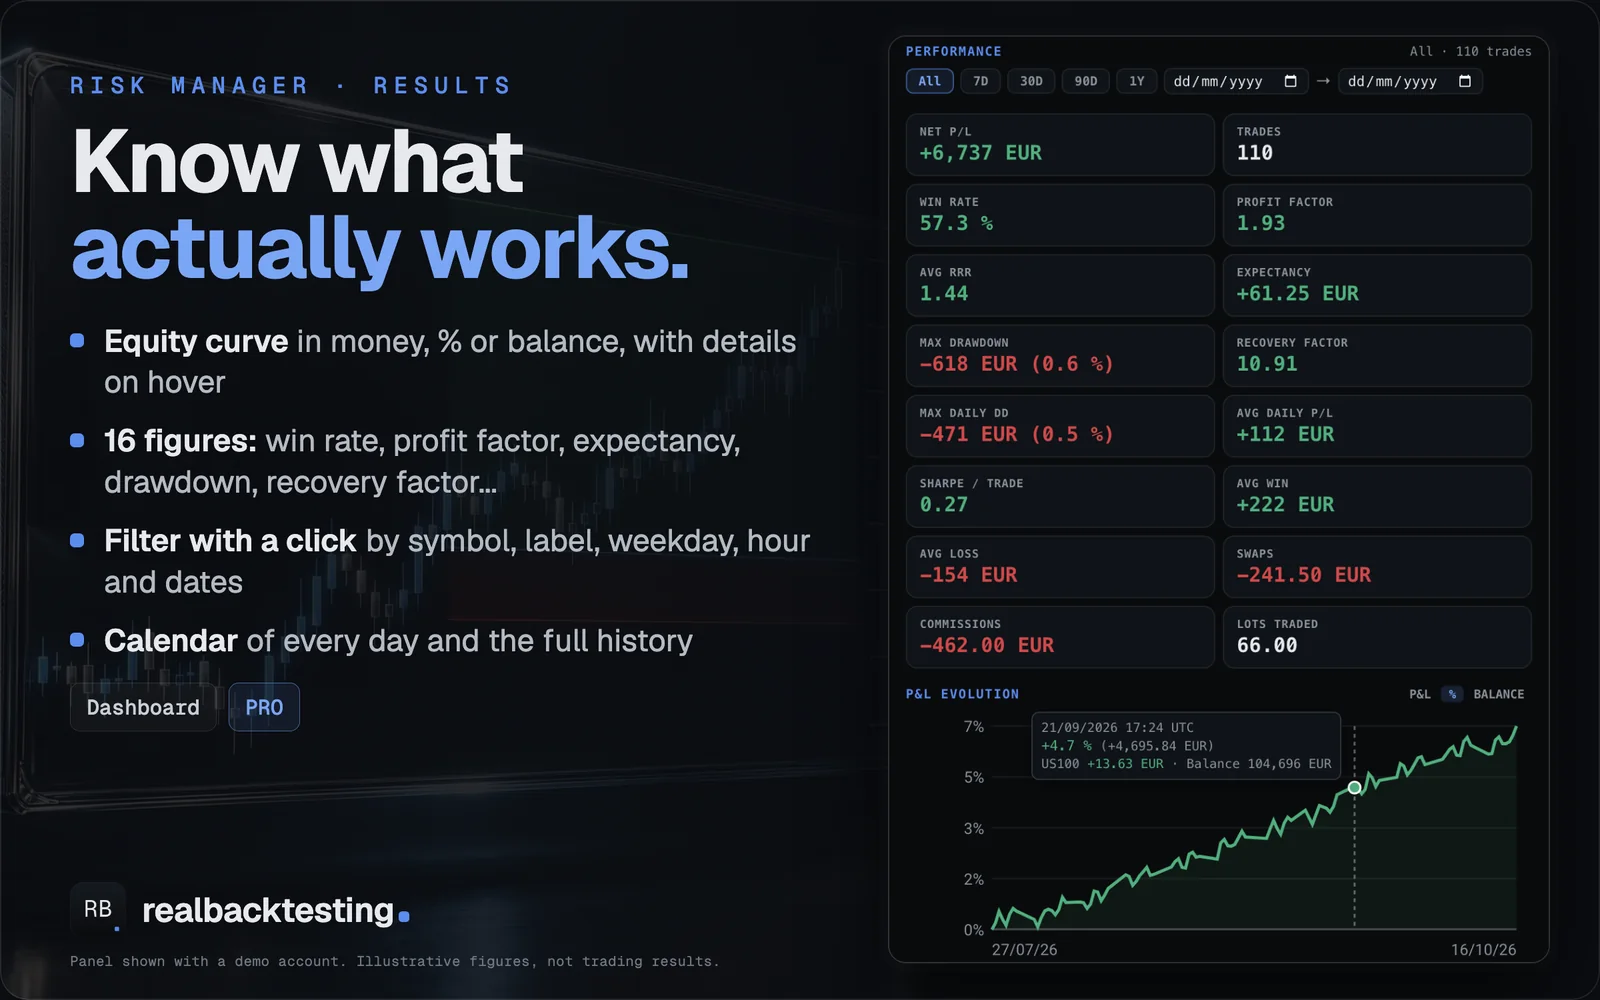Image resolution: width=1600 pixels, height=1000 pixels.
Task: Click the Profit Factor 1.93 card
Action: coord(1377,215)
